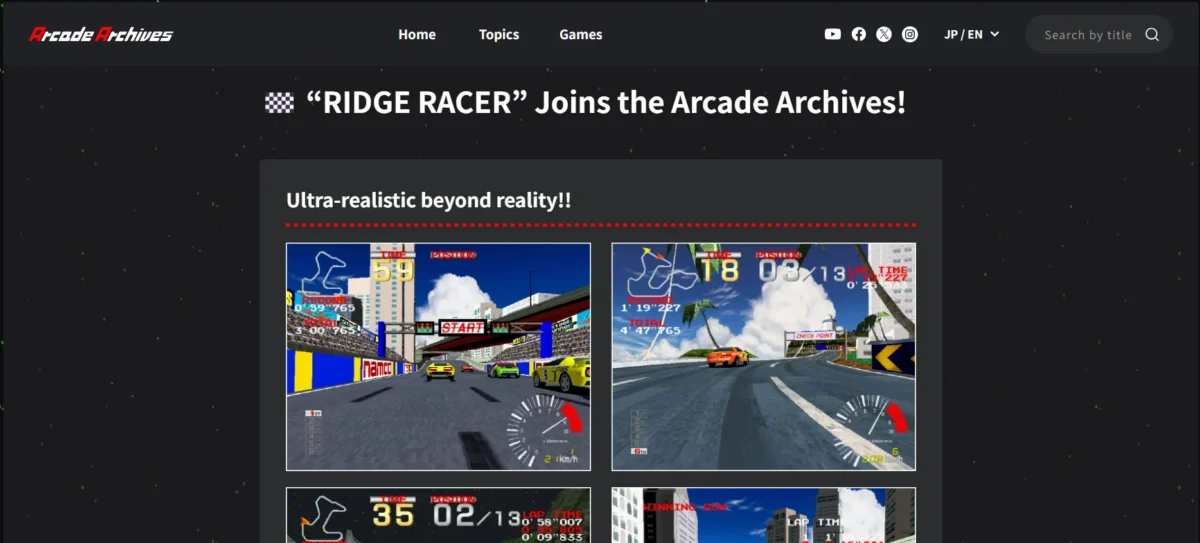Click the magnifying glass search icon
The width and height of the screenshot is (1200, 543).
(x=1152, y=34)
